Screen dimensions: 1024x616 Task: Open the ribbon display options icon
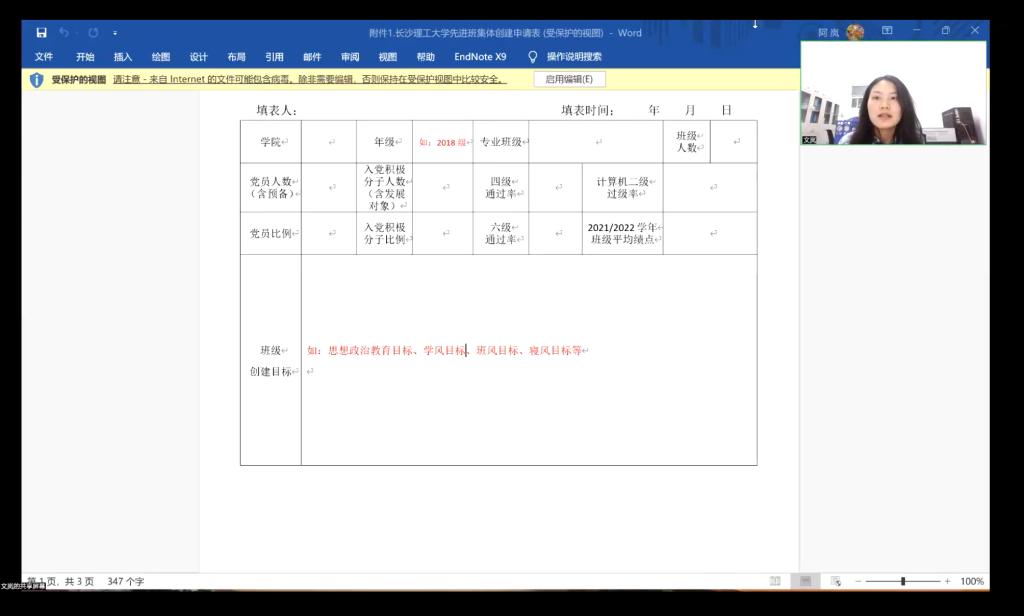(x=887, y=32)
